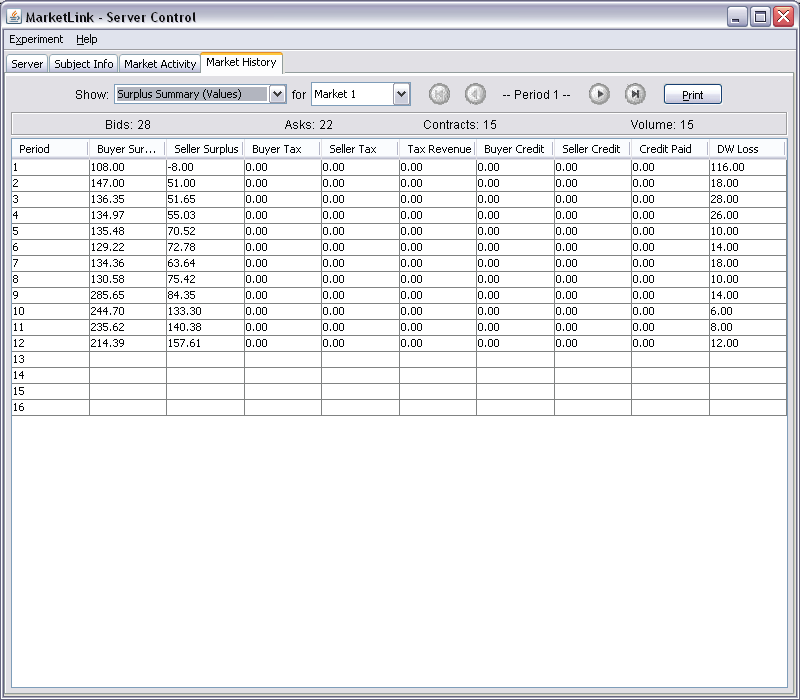Select seller surplus value 75.42

coord(205,279)
